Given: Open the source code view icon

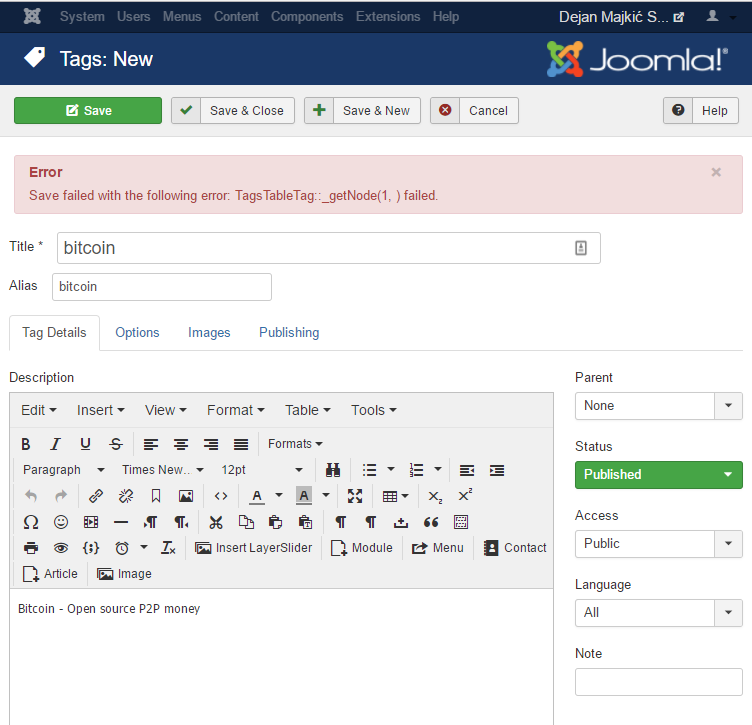Looking at the screenshot, I should [221, 496].
